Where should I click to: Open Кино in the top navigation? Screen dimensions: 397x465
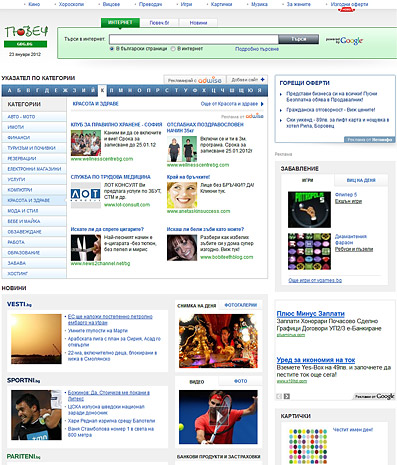[x=34, y=4]
